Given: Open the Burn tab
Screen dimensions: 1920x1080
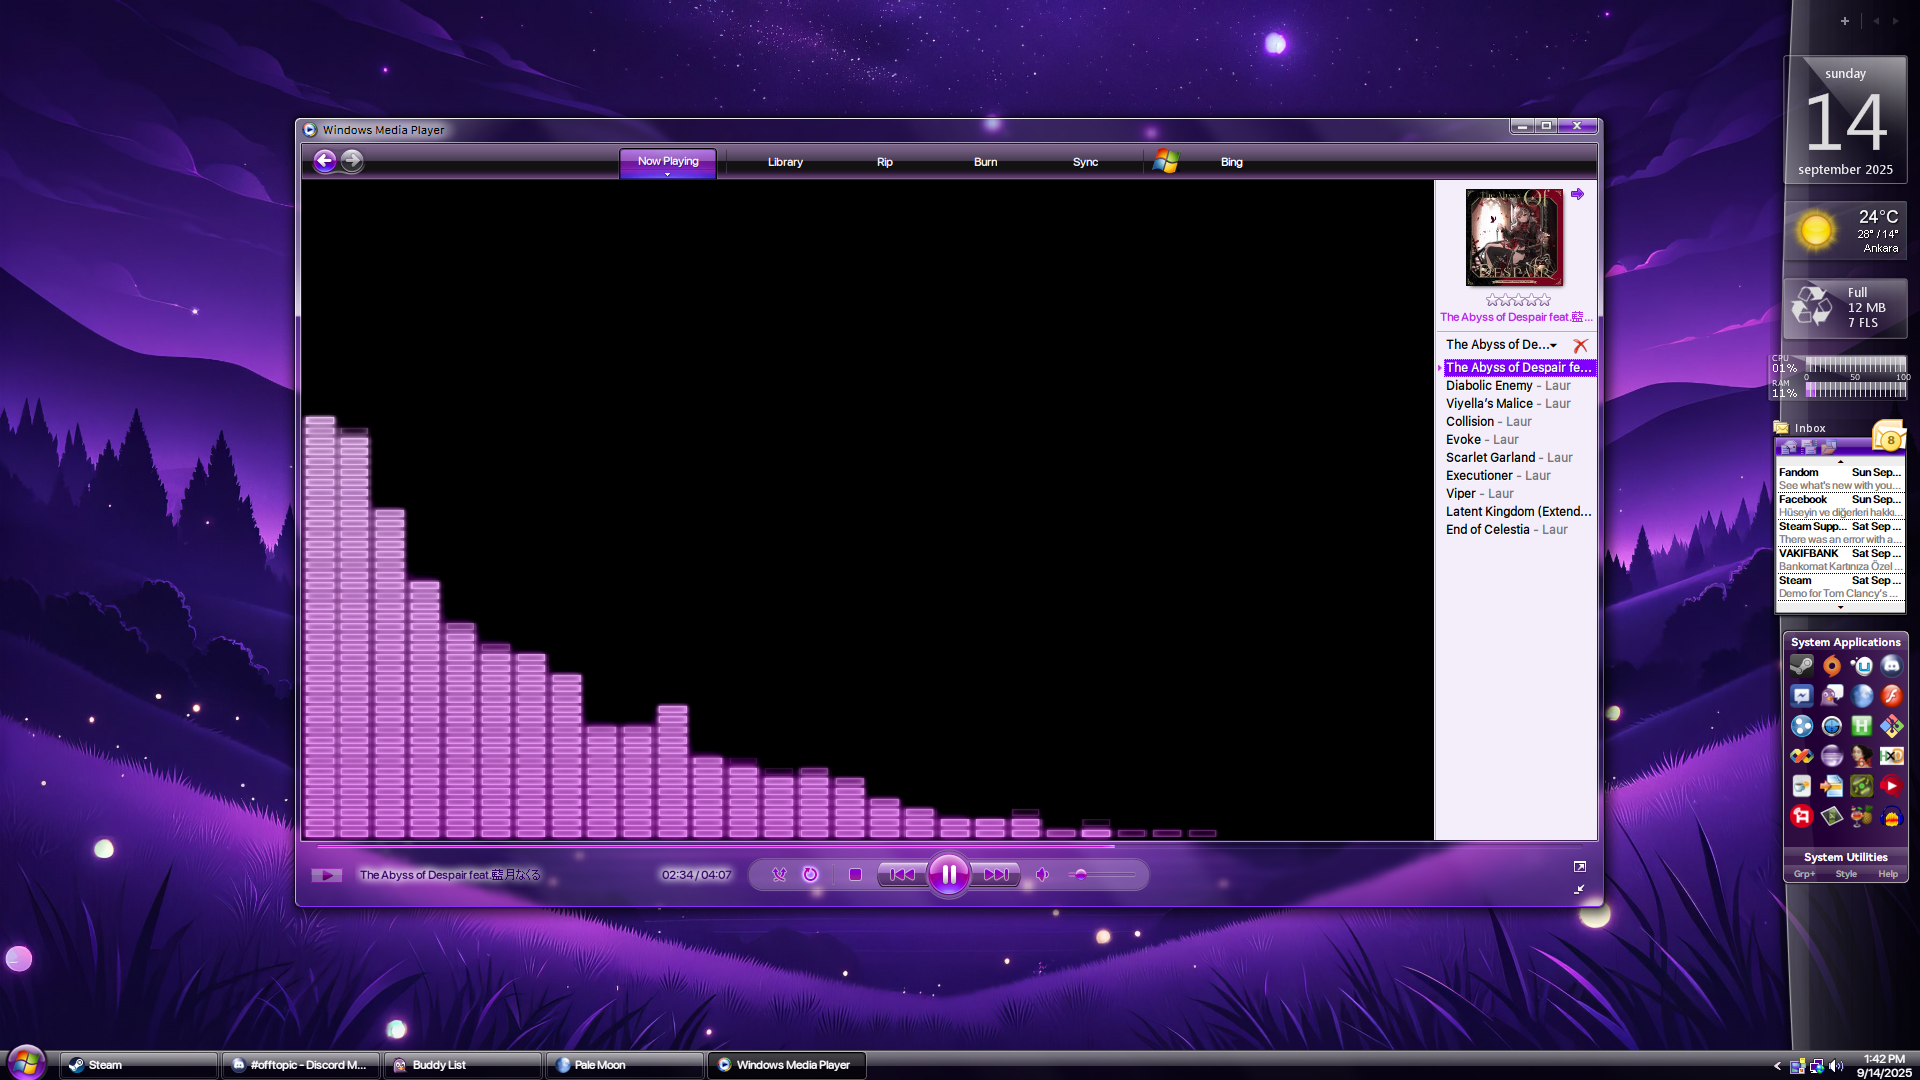Looking at the screenshot, I should click(985, 162).
